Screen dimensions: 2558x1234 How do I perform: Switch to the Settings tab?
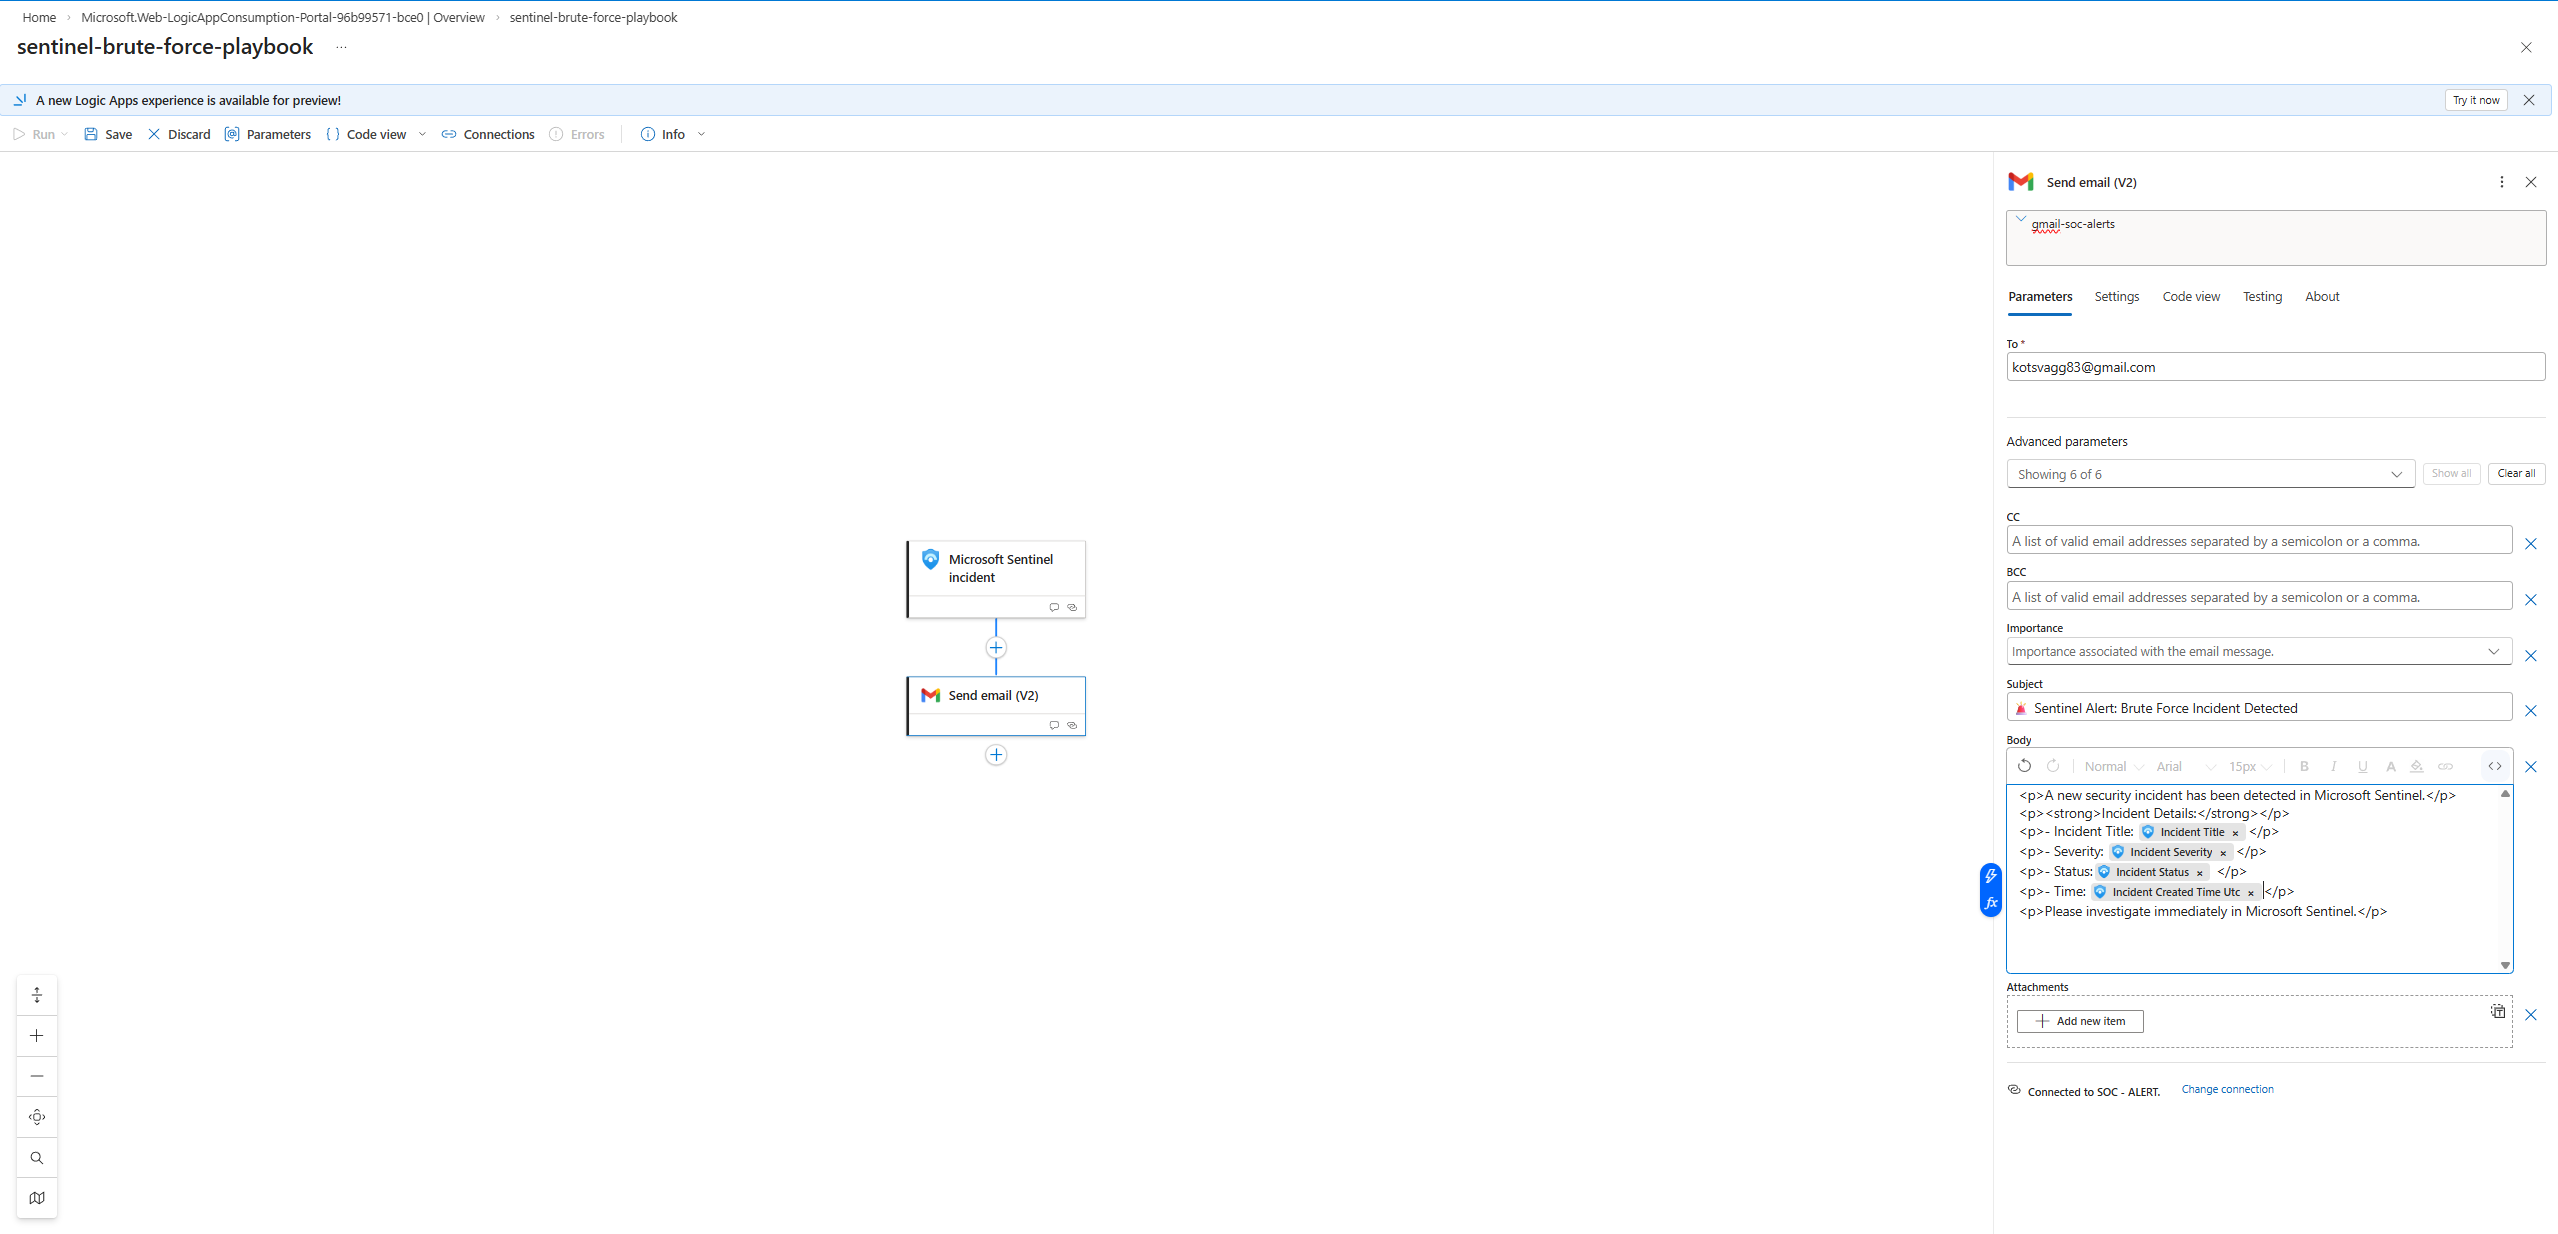[2117, 296]
